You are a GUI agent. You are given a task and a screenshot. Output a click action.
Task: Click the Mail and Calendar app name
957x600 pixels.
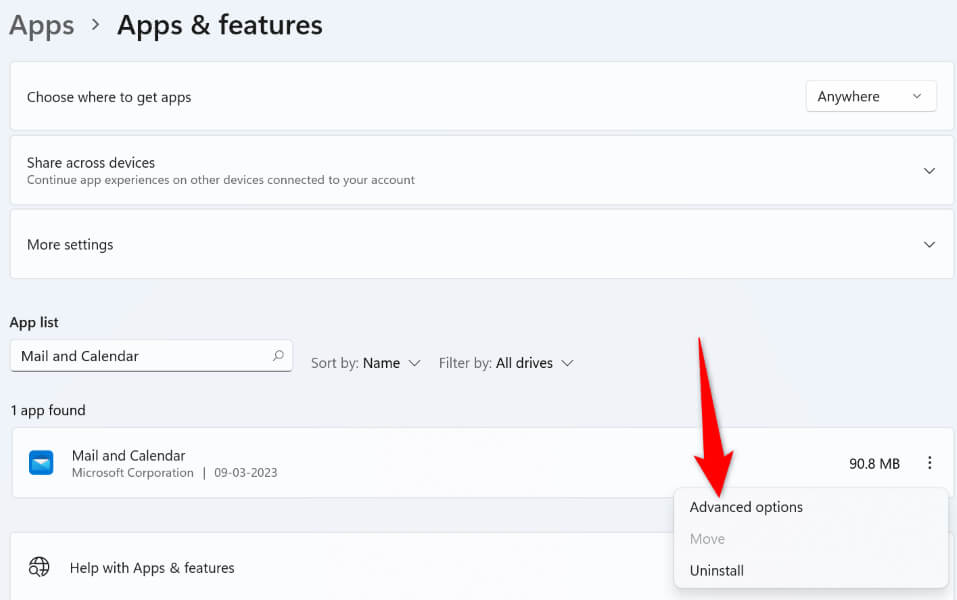point(129,455)
